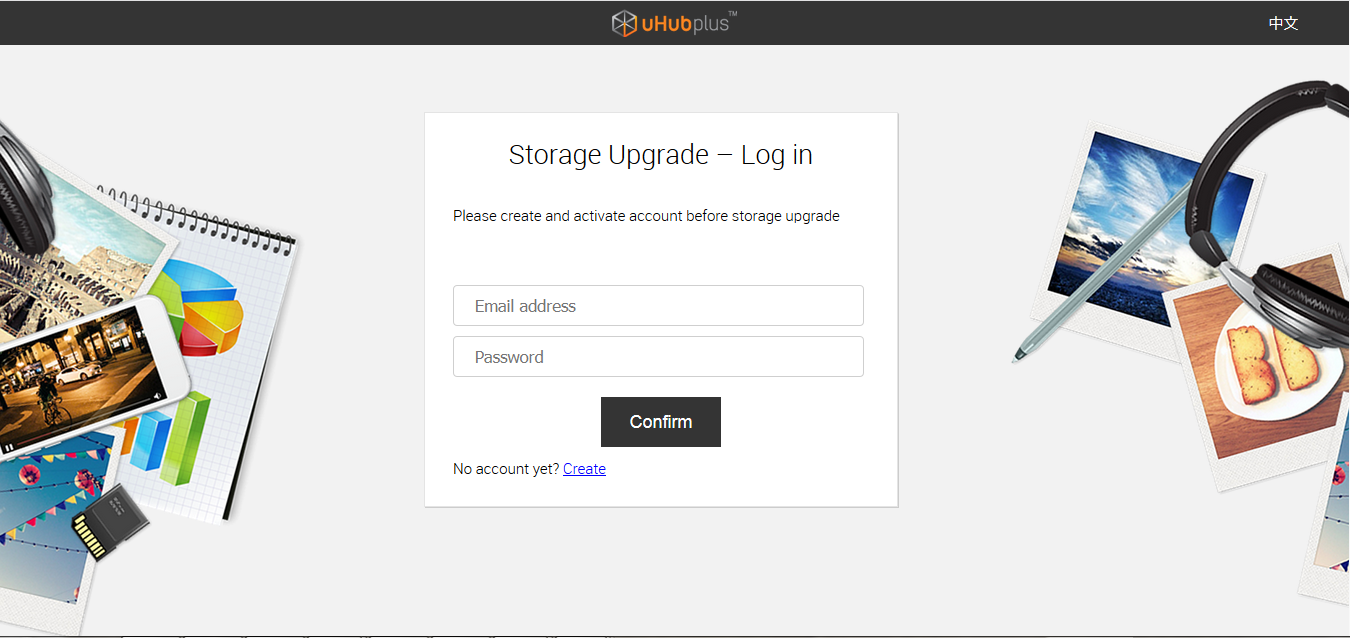The image size is (1350, 638).
Task: Click the bar chart graphic on the notepad
Action: pos(165,438)
